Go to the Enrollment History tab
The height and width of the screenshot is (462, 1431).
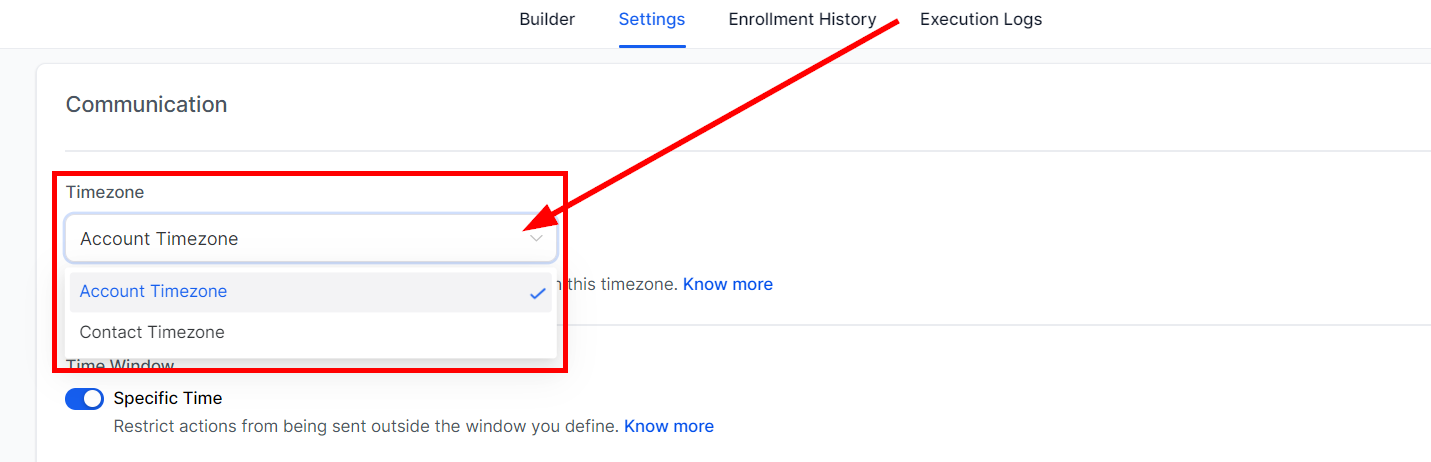pos(802,19)
